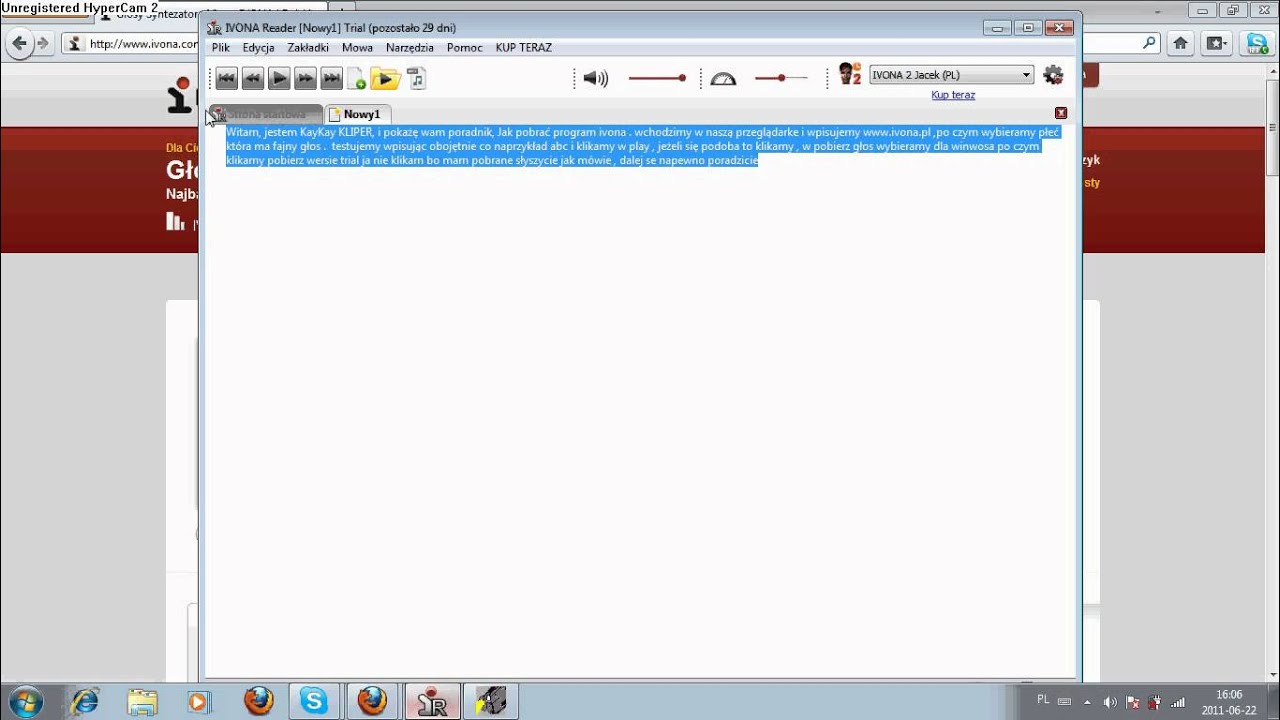Adjust the volume slider

[657, 78]
